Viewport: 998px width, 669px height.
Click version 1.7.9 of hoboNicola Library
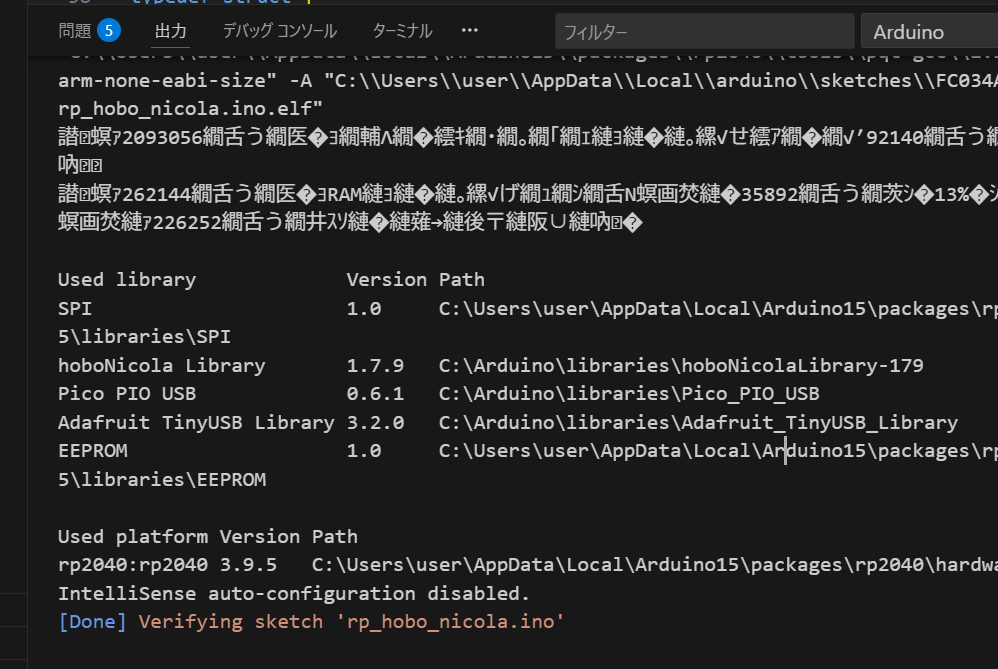coord(375,365)
